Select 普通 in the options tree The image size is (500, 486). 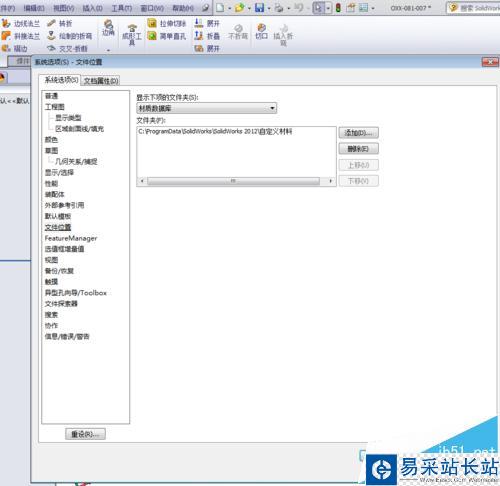point(51,96)
